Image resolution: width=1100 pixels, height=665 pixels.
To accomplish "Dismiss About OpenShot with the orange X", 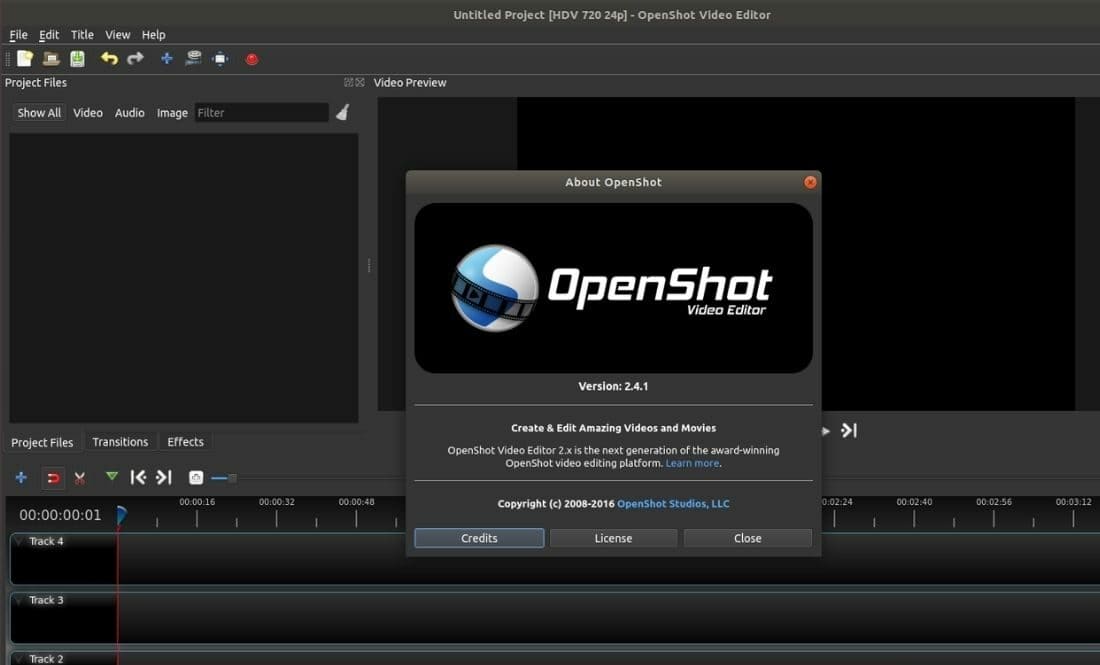I will point(810,182).
